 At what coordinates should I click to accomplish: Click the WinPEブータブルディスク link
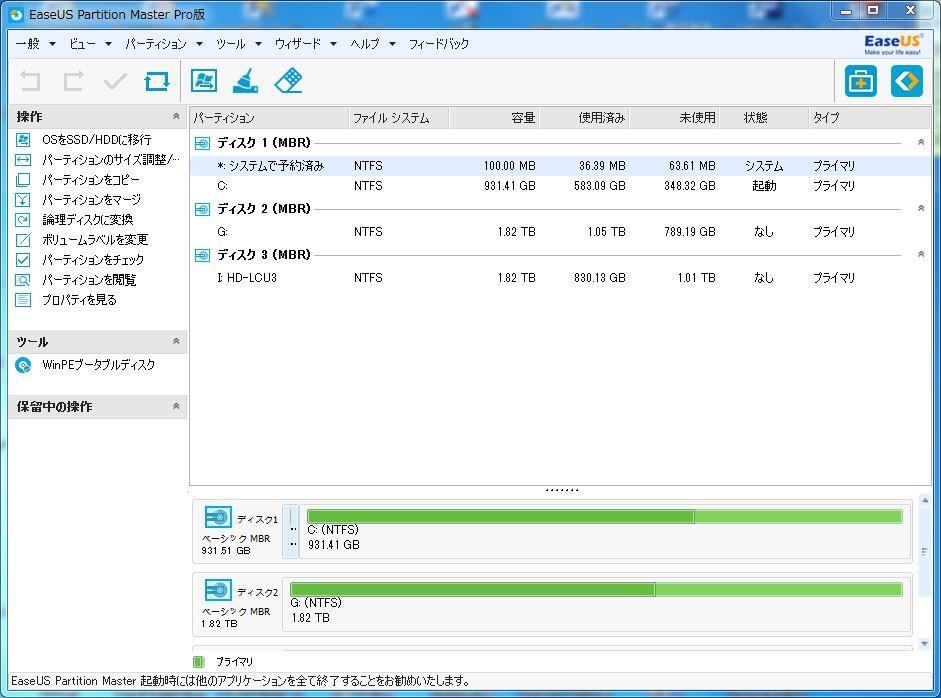pos(98,365)
